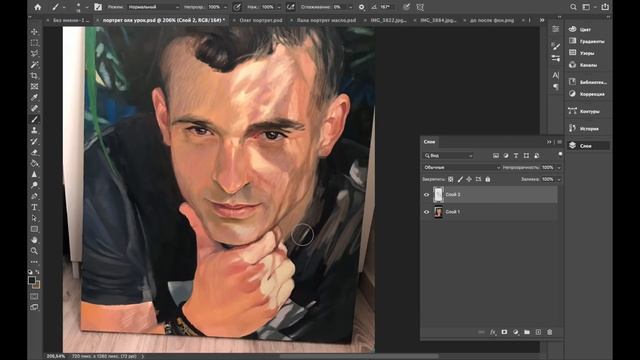Select the Rectangle shape tool
Viewport: 640px width, 360px height.
point(34,229)
